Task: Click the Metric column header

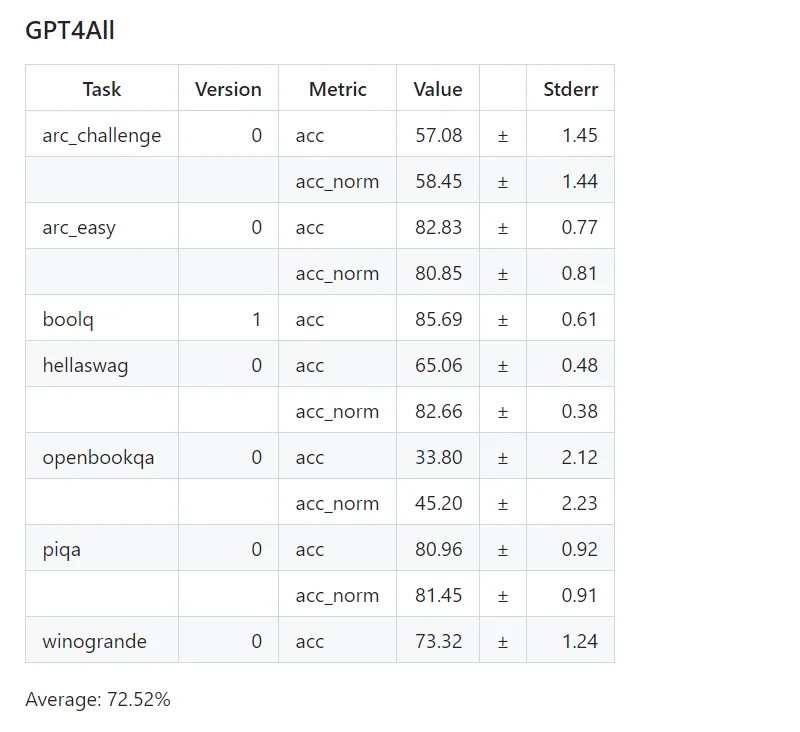Action: pos(338,89)
